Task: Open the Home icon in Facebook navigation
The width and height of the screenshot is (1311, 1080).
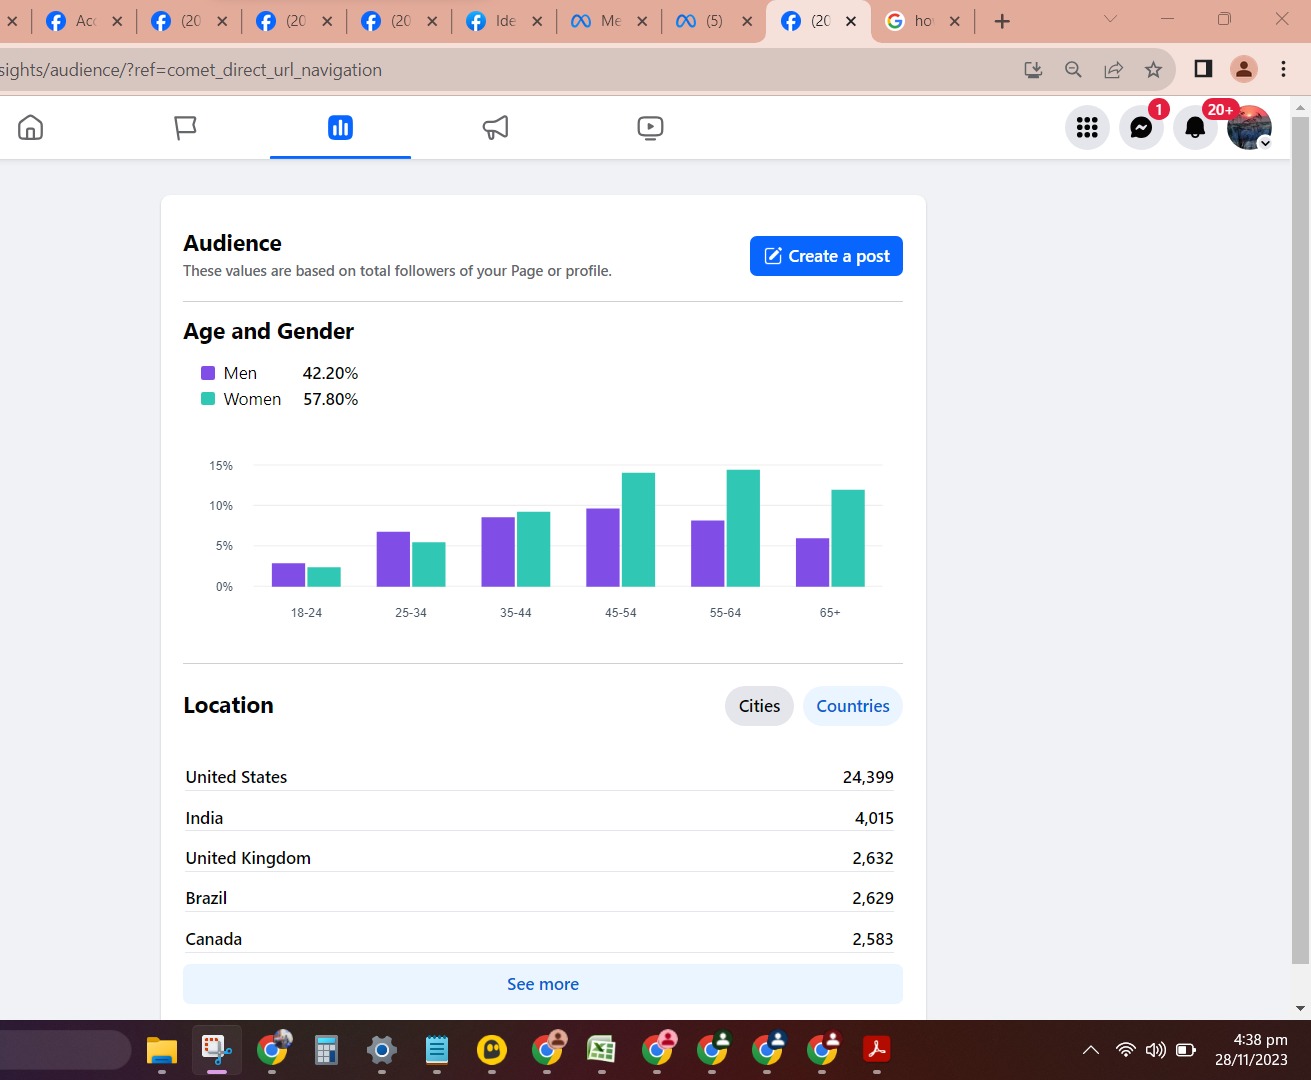Action: [31, 127]
